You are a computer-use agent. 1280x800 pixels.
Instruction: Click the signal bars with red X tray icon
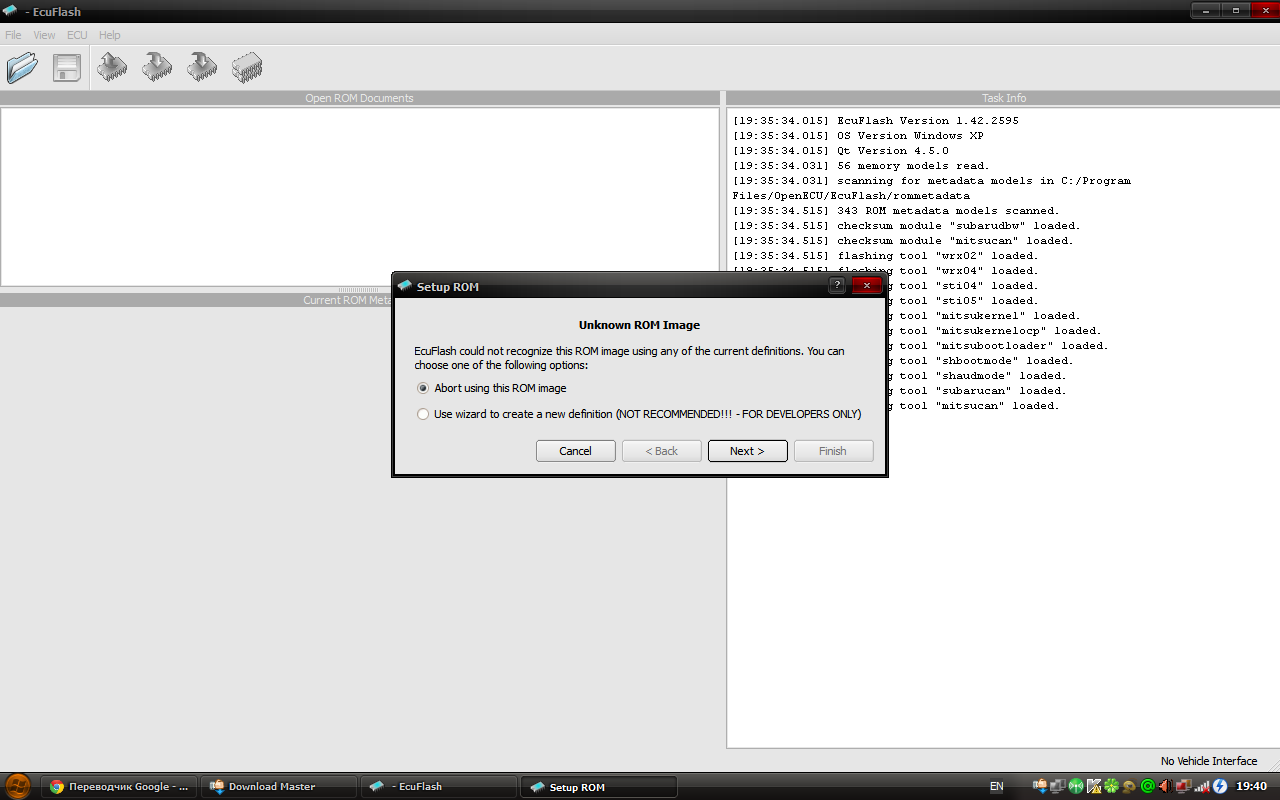pos(1201,787)
